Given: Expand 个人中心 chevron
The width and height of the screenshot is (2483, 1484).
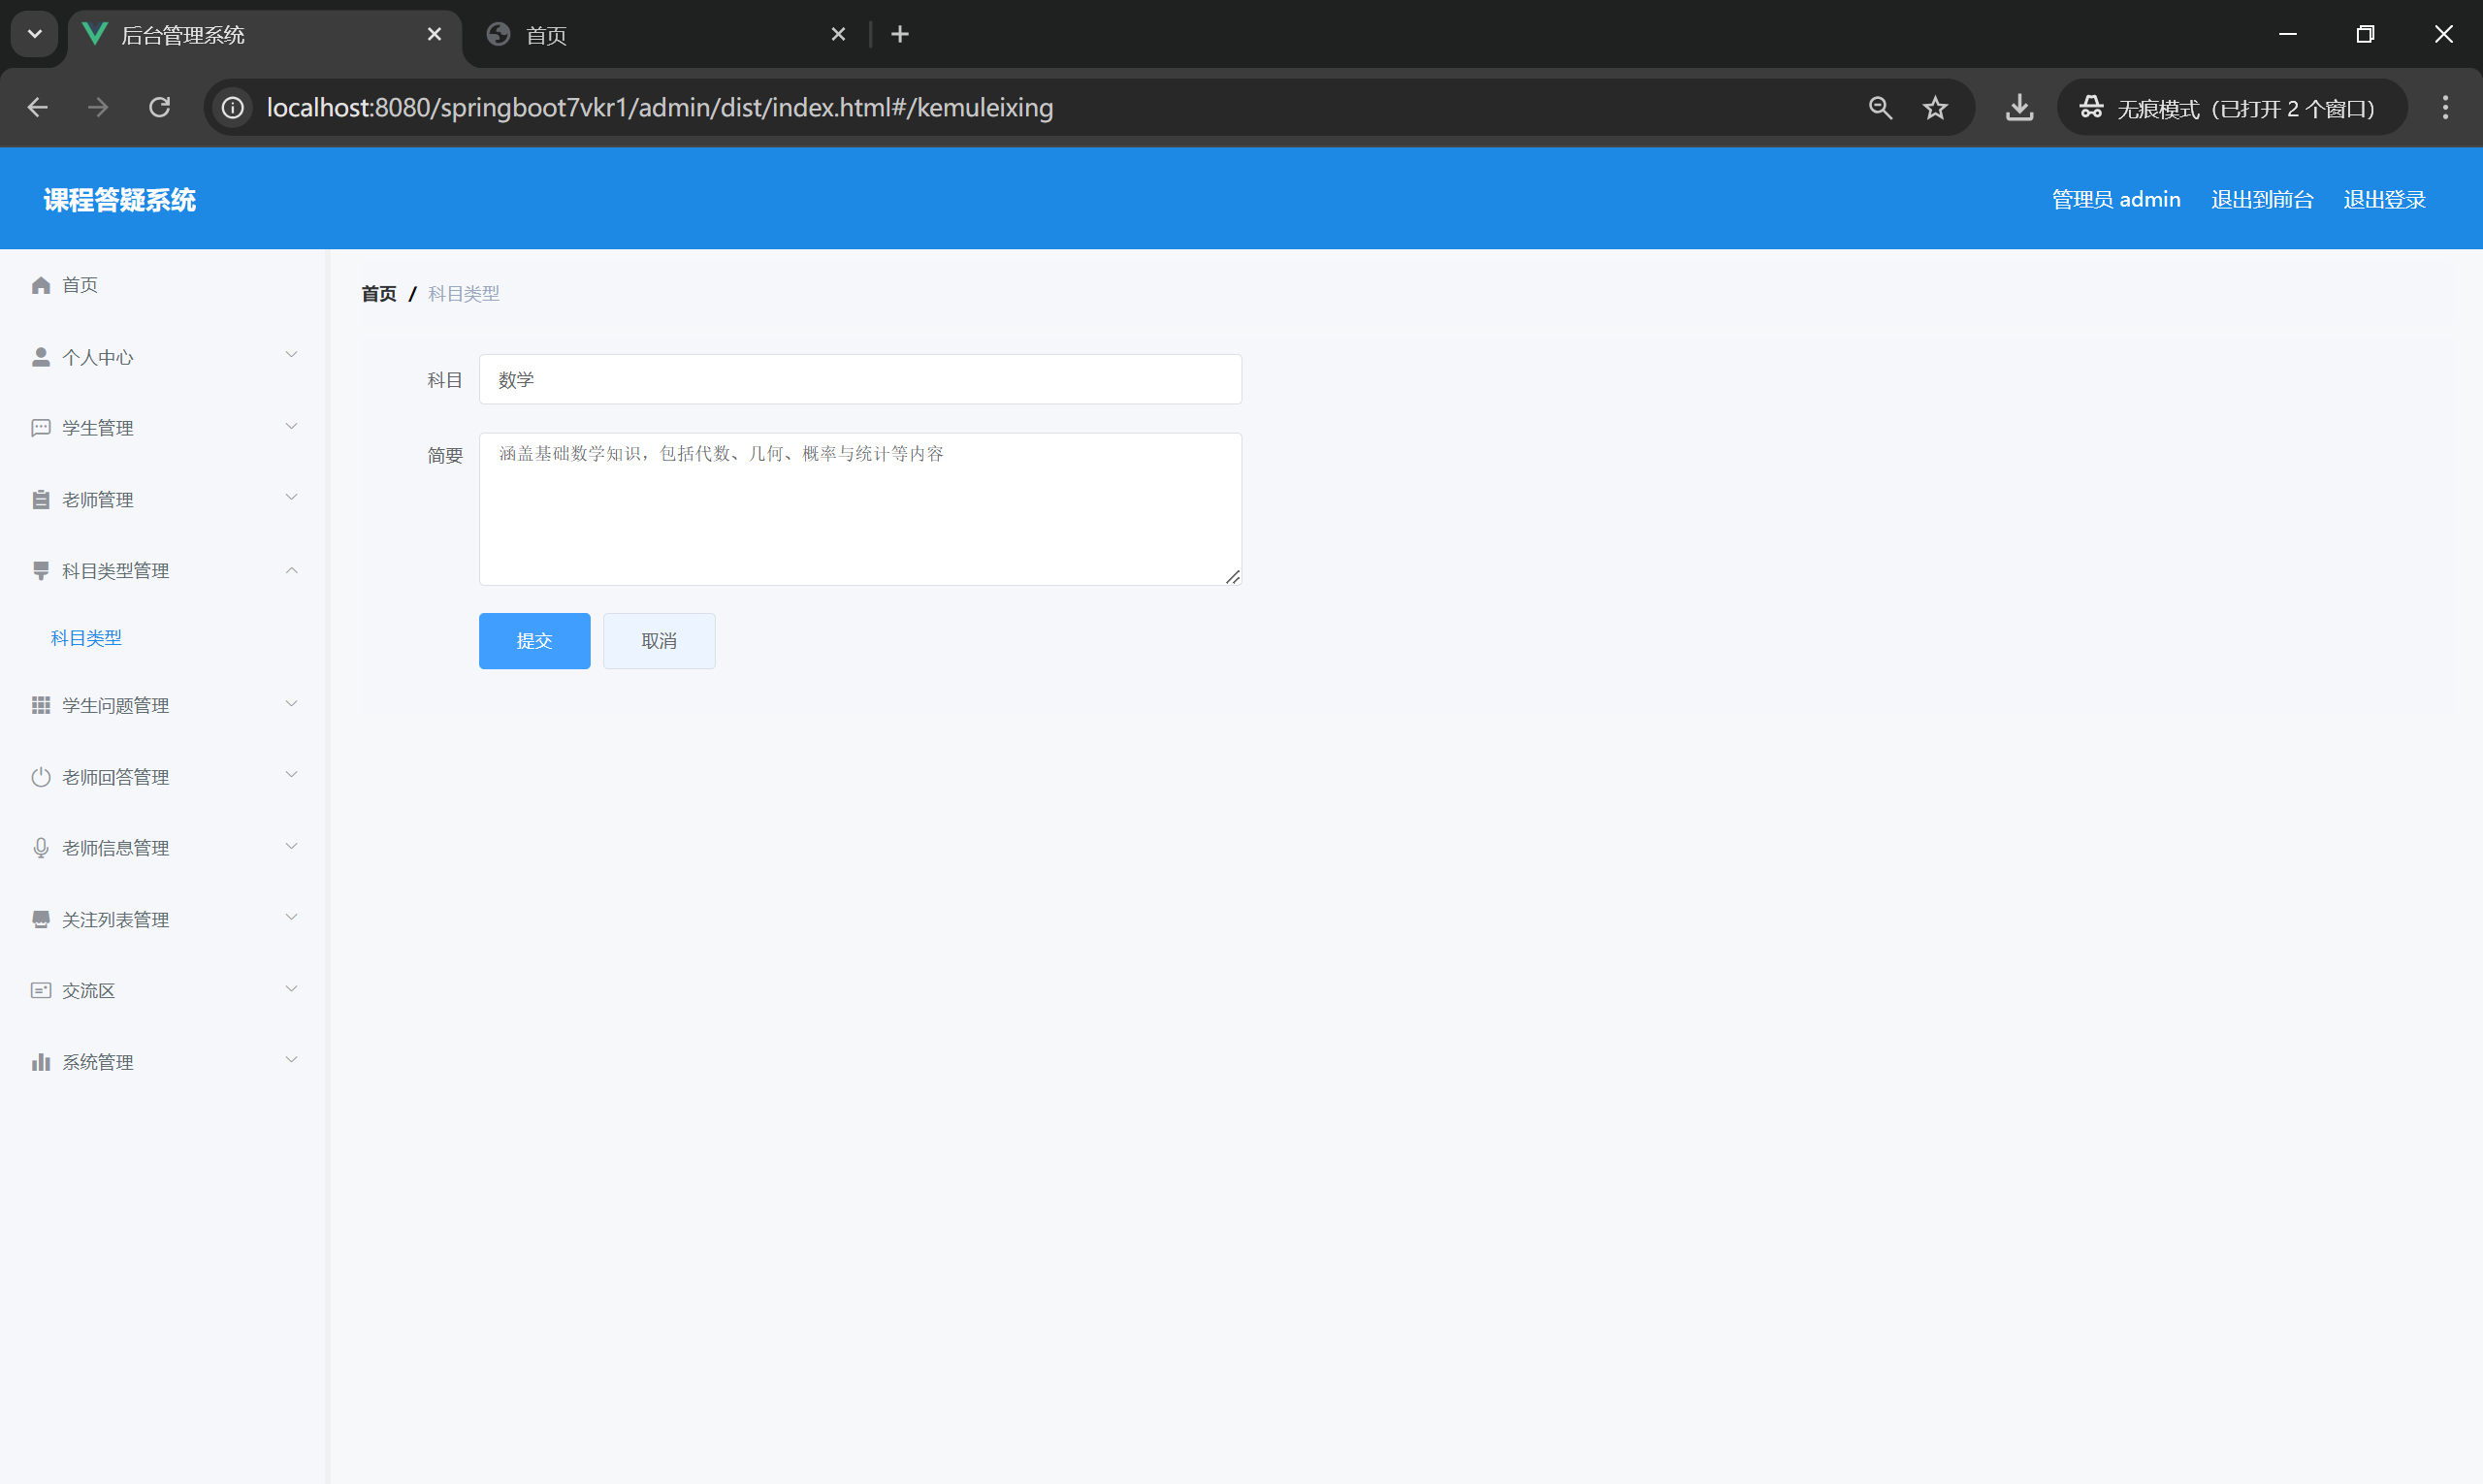Looking at the screenshot, I should (x=292, y=355).
